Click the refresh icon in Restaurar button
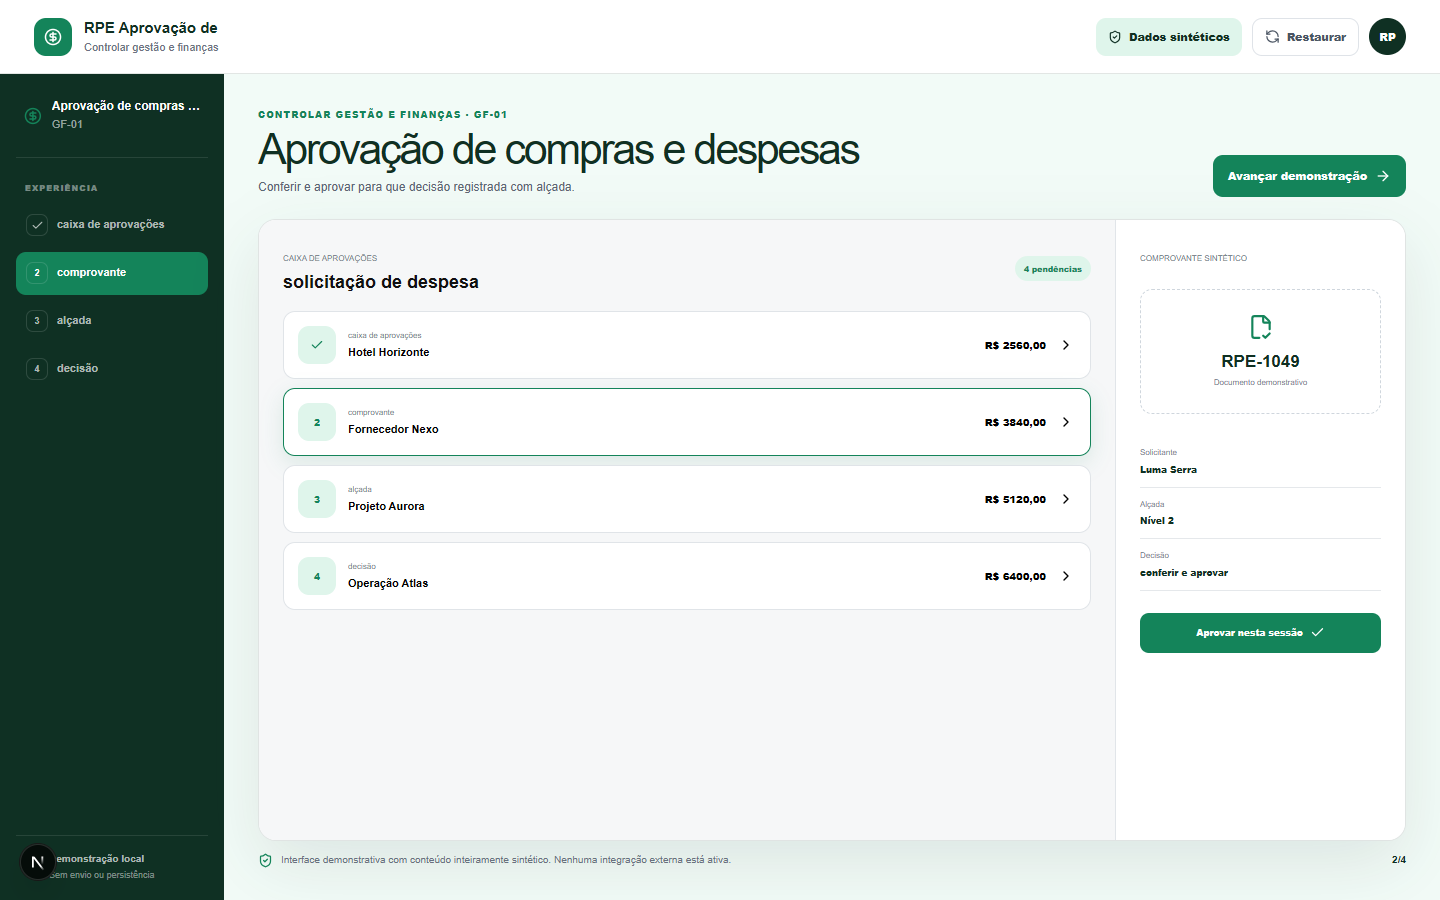 click(1273, 37)
